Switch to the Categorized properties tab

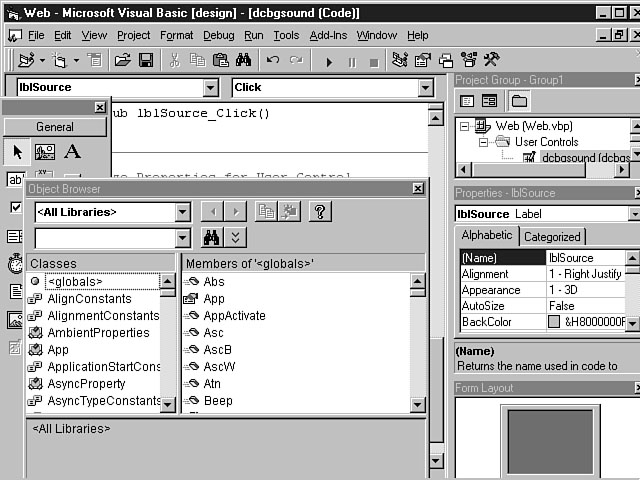[552, 237]
